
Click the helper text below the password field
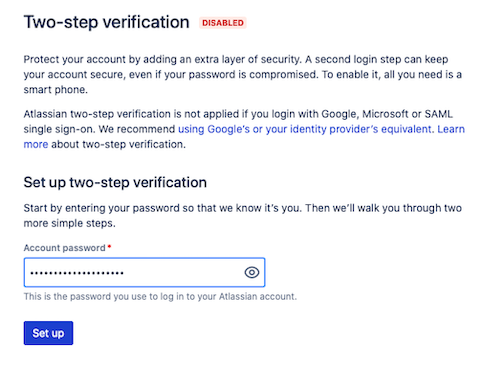(160, 296)
